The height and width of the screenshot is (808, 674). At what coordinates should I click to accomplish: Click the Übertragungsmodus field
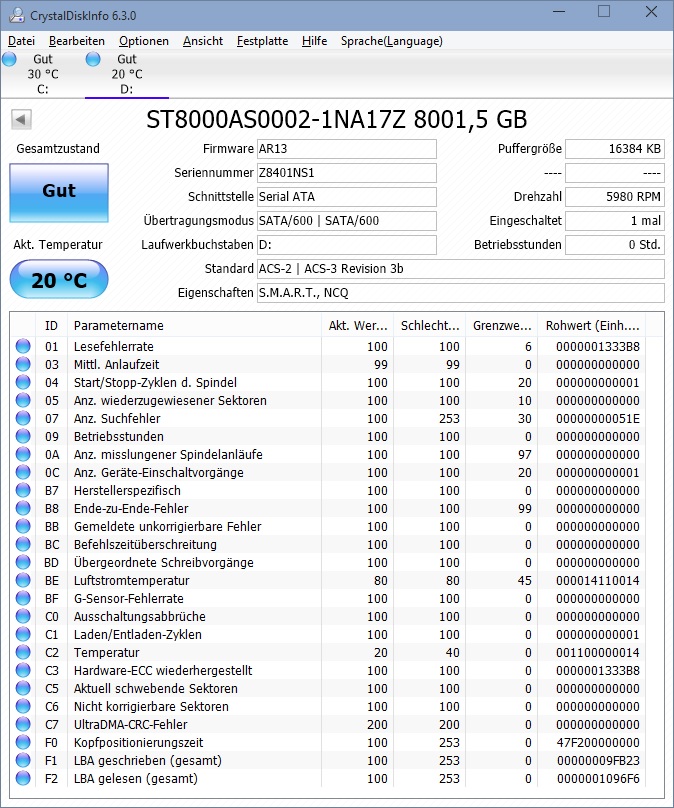click(347, 221)
